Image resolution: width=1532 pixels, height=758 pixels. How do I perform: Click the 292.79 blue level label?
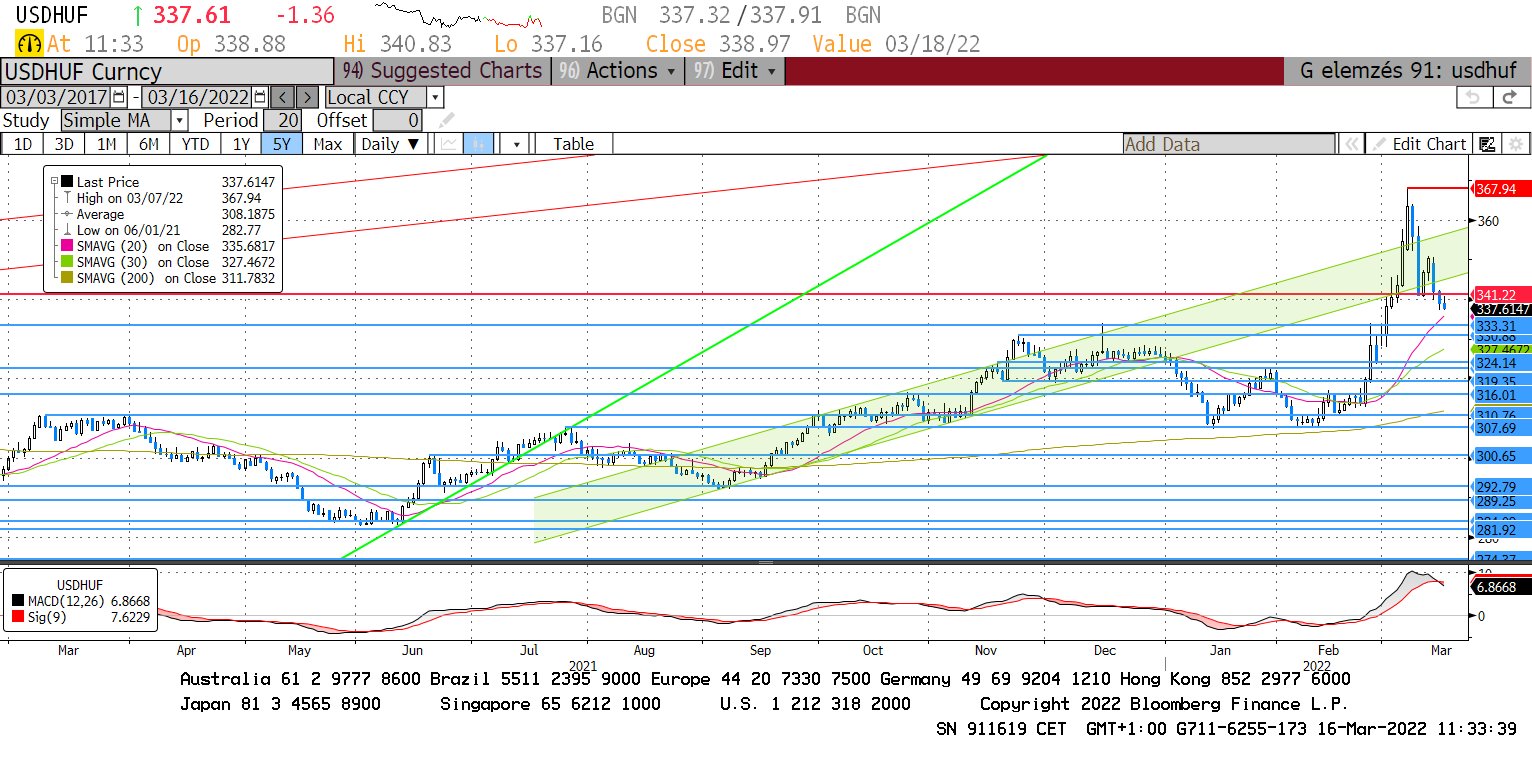(1501, 487)
